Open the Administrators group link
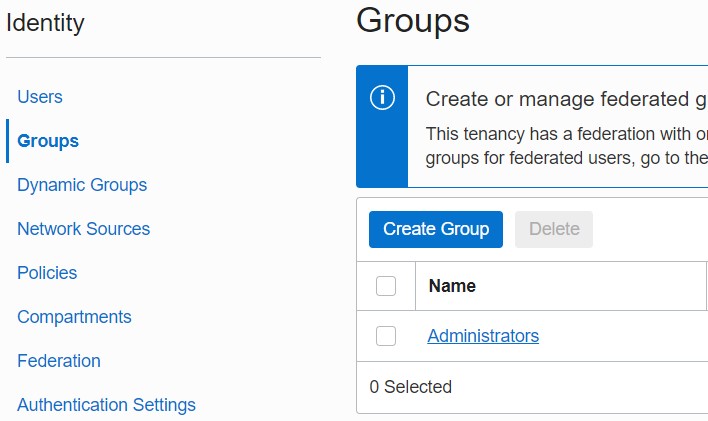 tap(483, 336)
